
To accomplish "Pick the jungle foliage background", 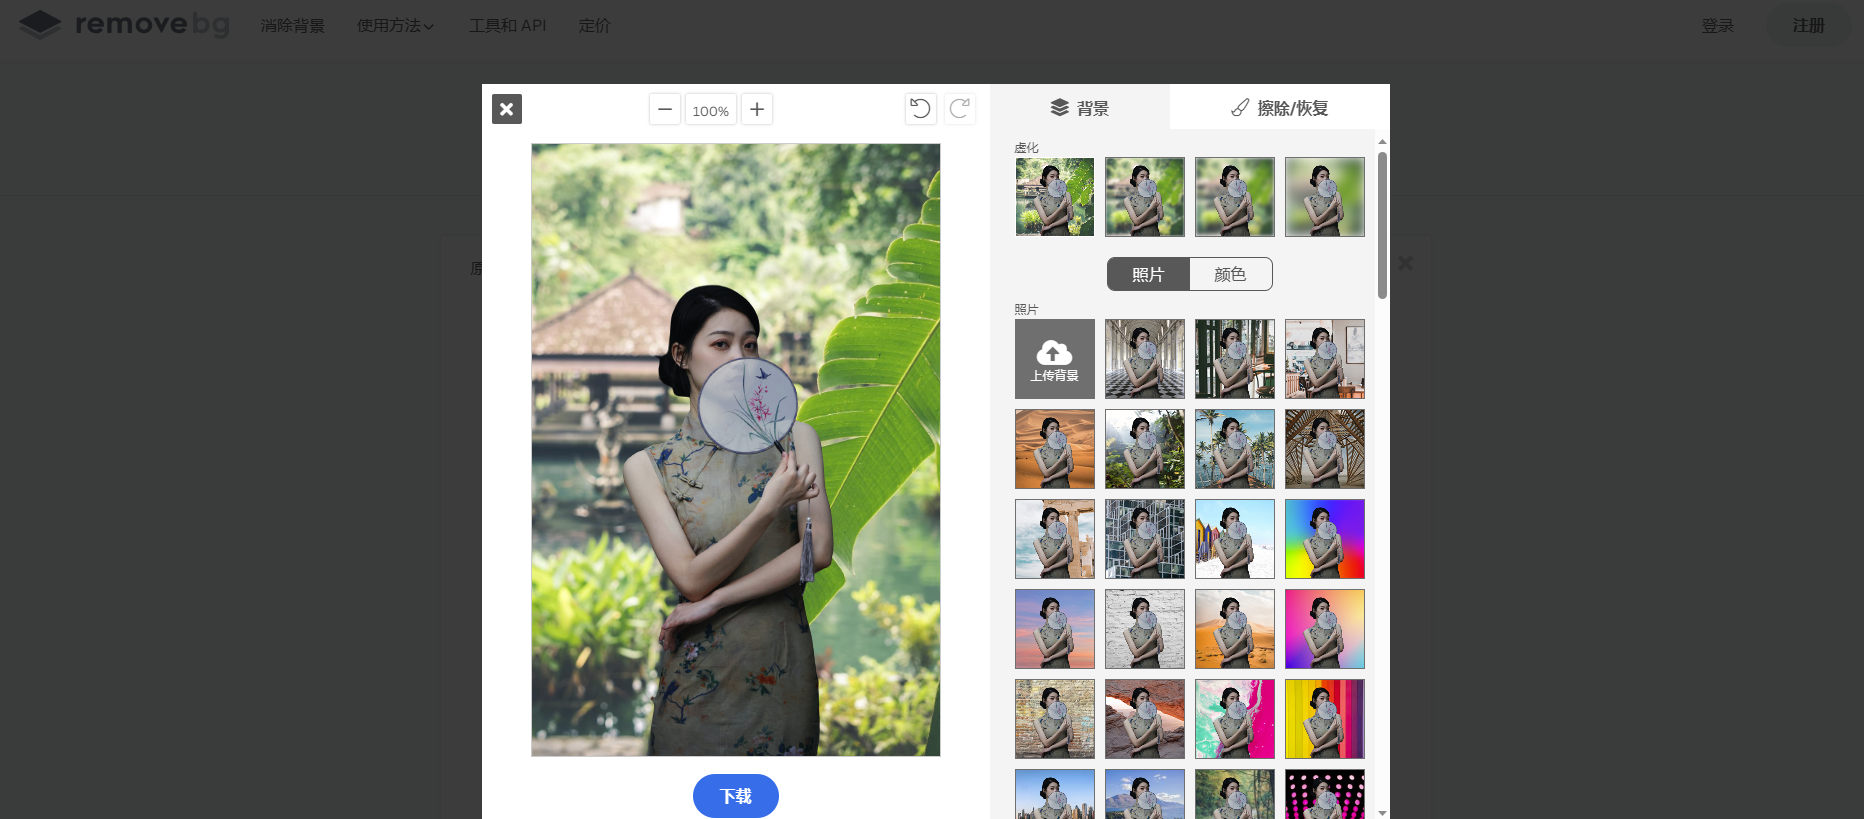I will pos(1145,449).
